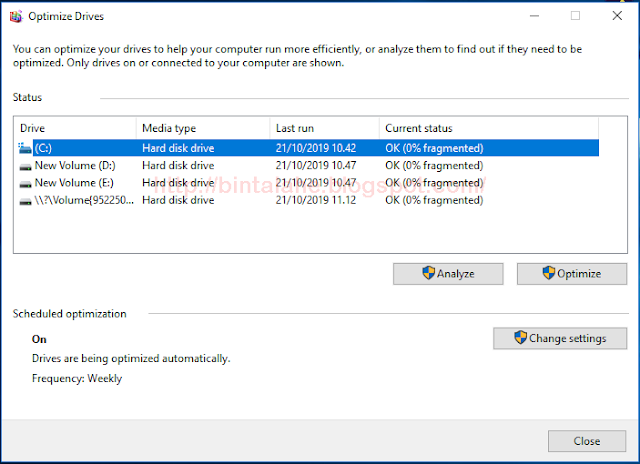Sort by Current status column header
Screen dimensions: 640x464
[x=489, y=128]
